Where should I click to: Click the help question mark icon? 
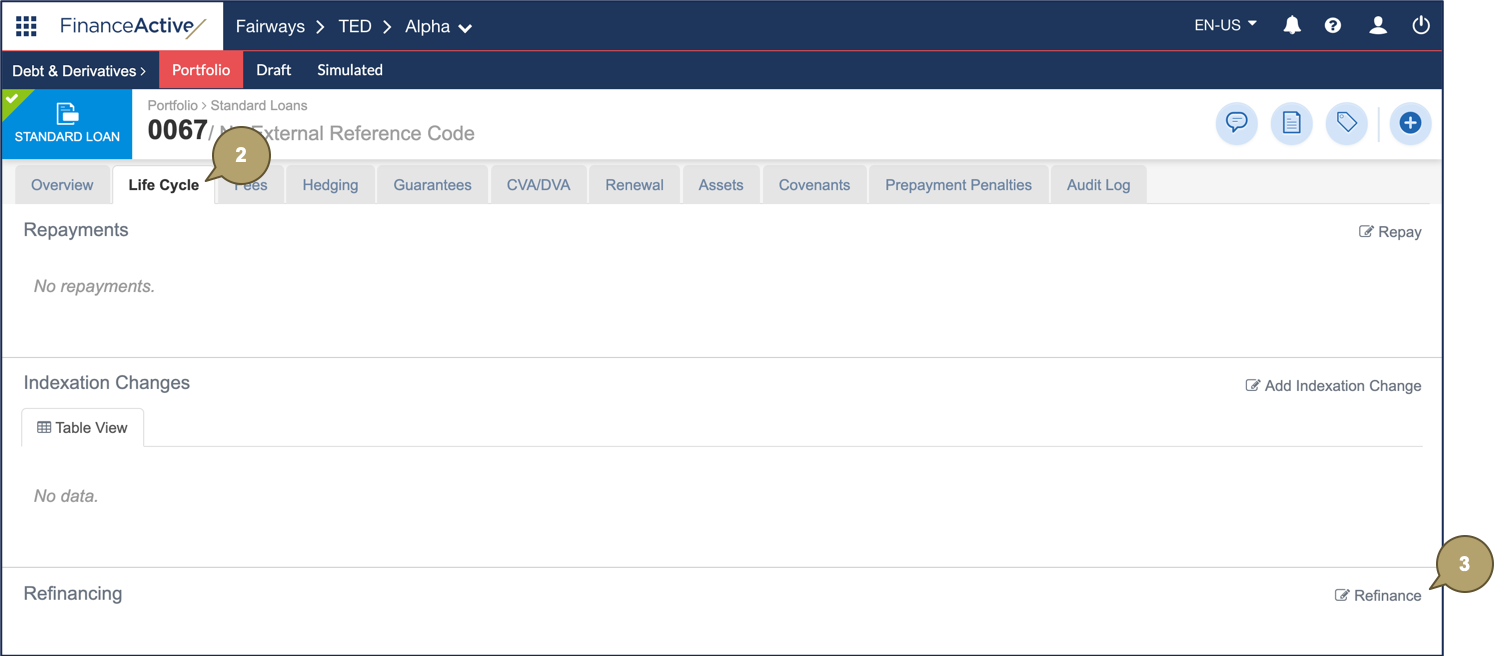coord(1333,26)
